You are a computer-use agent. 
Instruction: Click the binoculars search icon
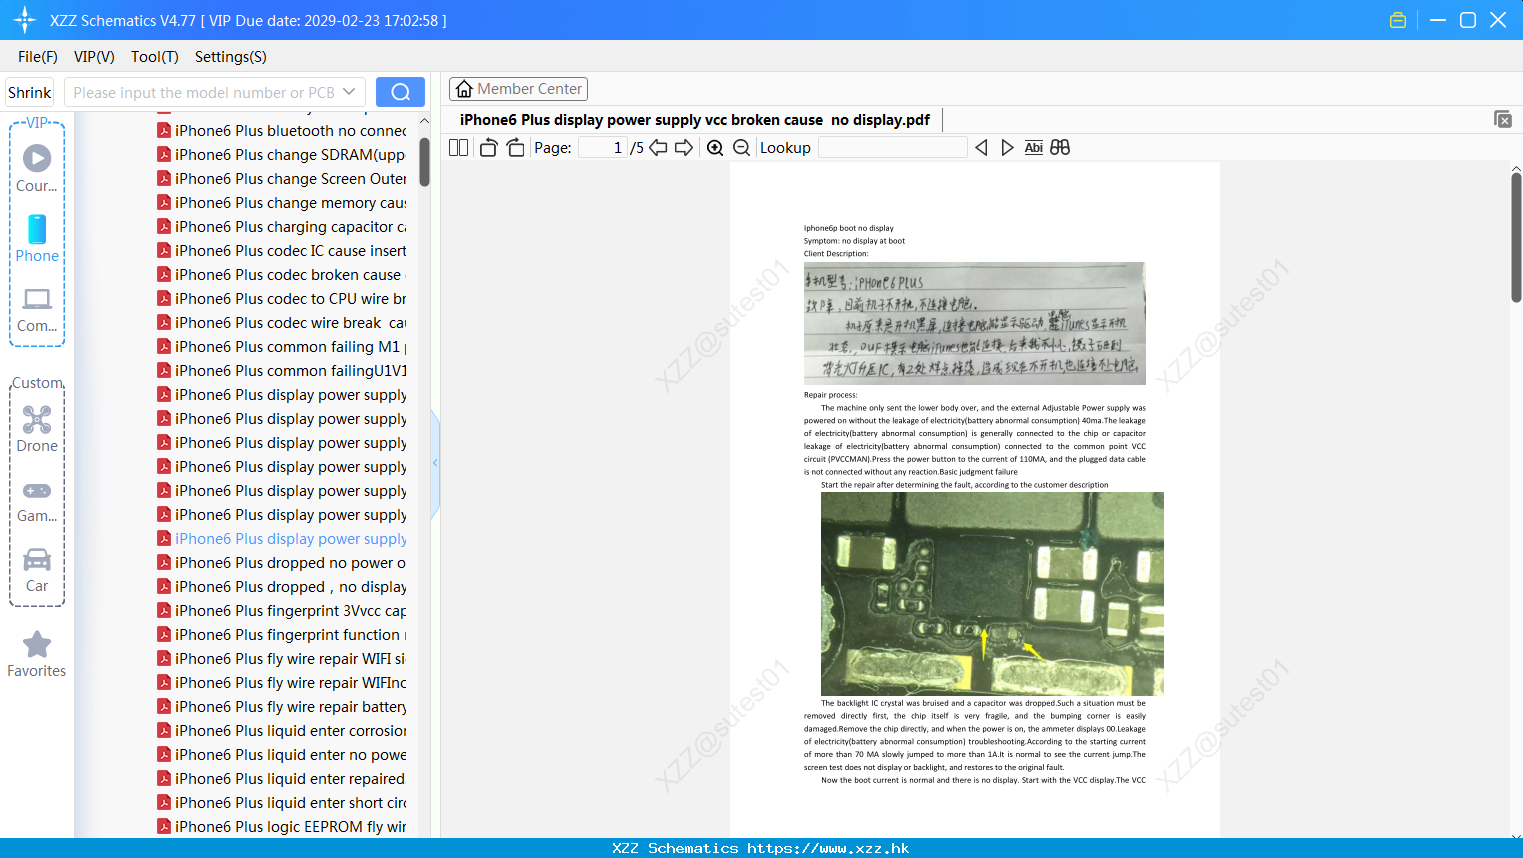pyautogui.click(x=1060, y=147)
